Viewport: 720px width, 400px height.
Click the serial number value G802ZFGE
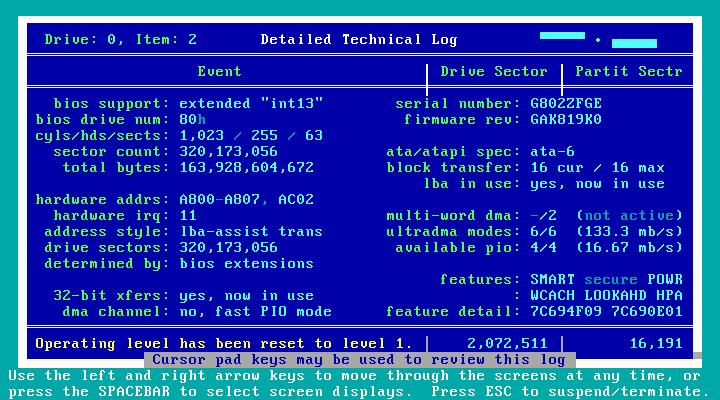(566, 104)
